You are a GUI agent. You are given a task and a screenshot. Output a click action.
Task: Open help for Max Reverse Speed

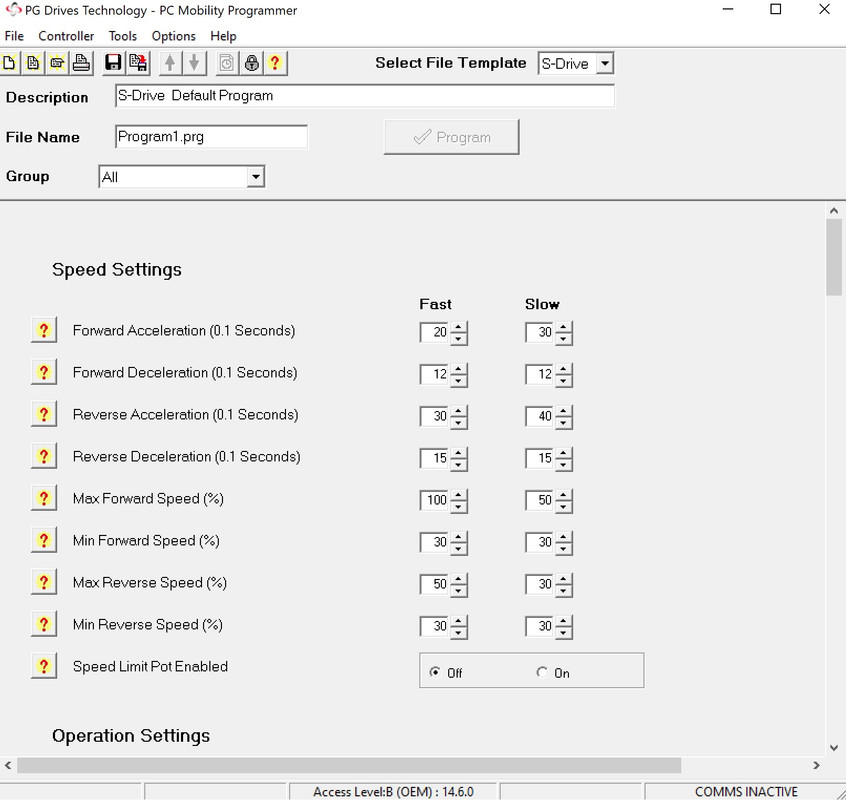tap(44, 583)
